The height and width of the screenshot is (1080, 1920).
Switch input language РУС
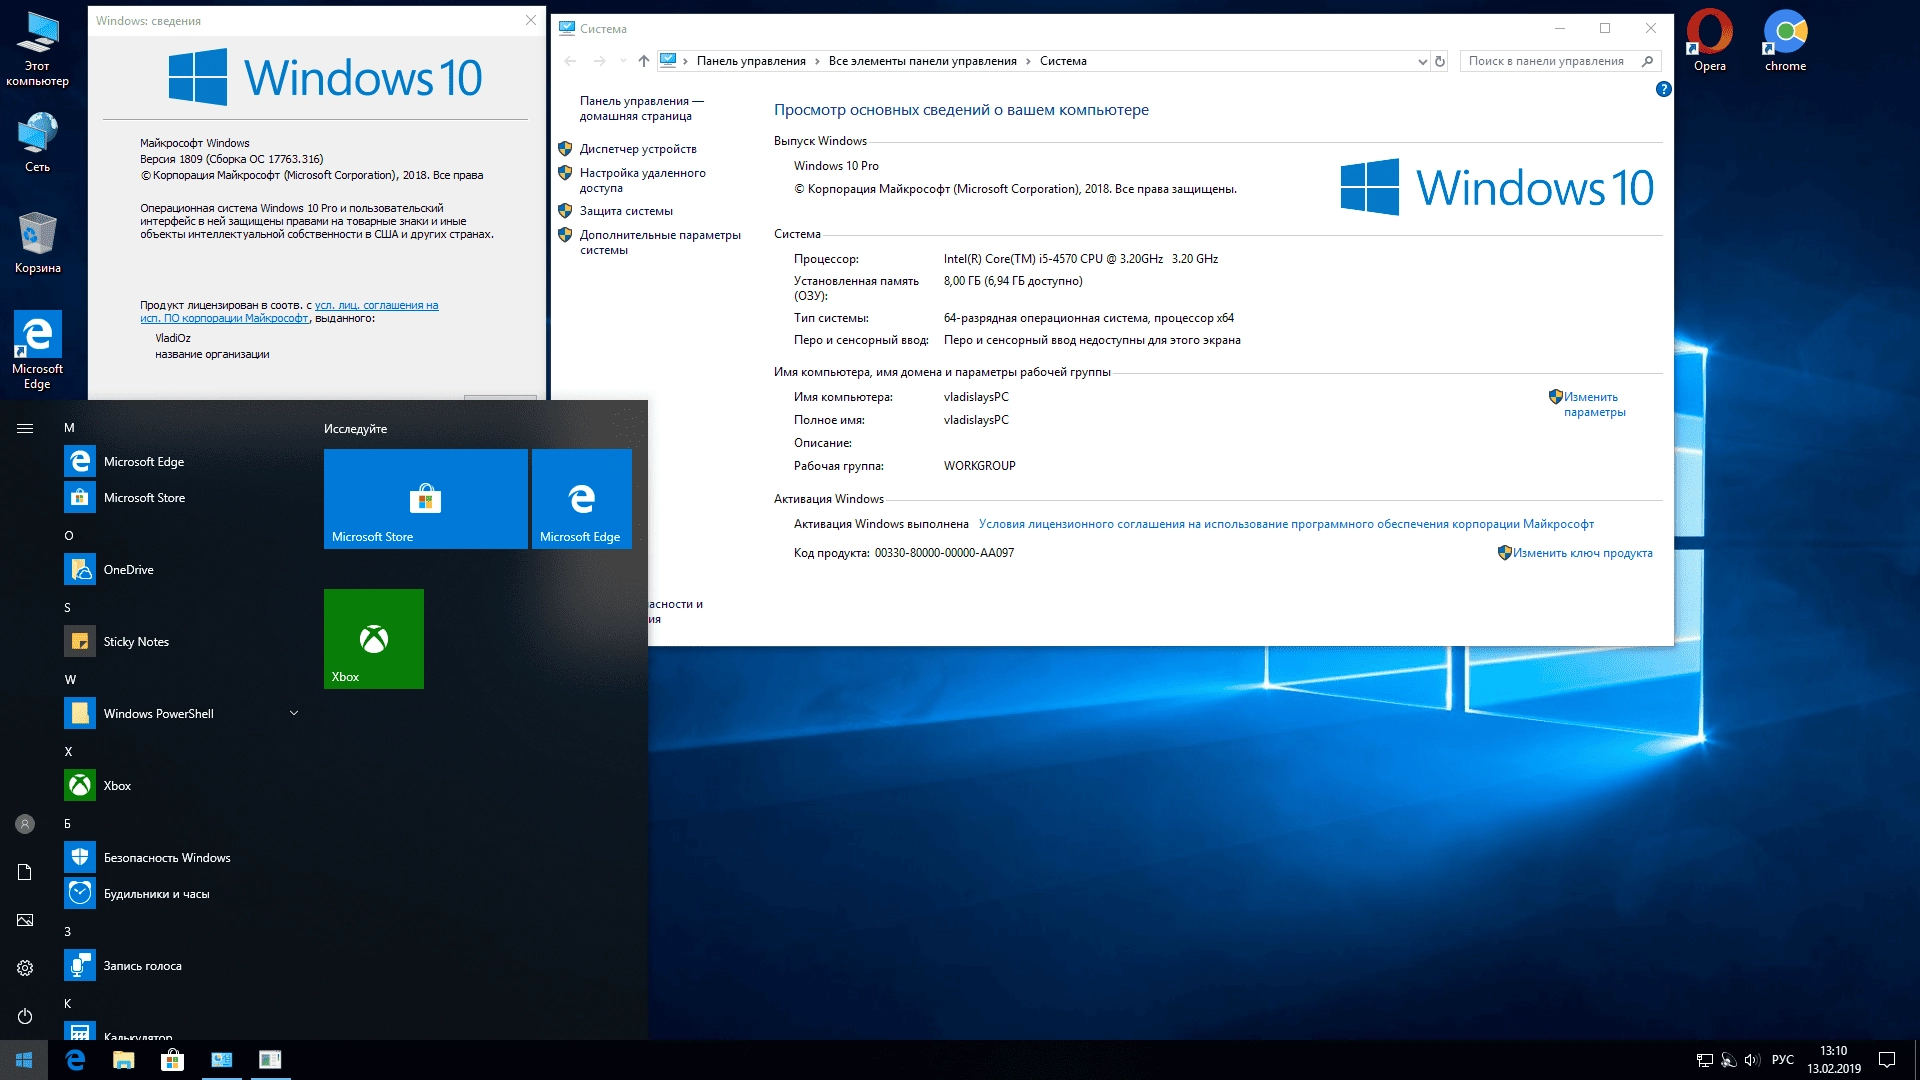point(1783,1060)
